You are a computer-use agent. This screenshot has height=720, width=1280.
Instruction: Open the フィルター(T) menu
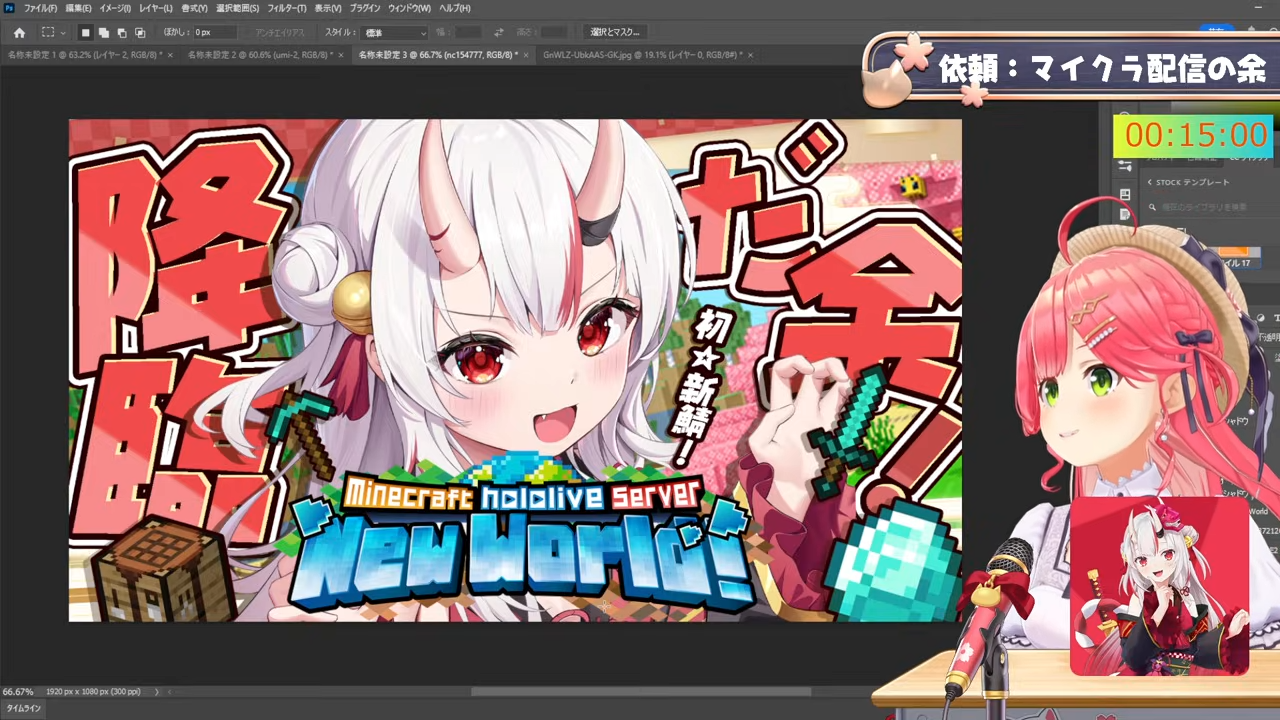pos(287,8)
